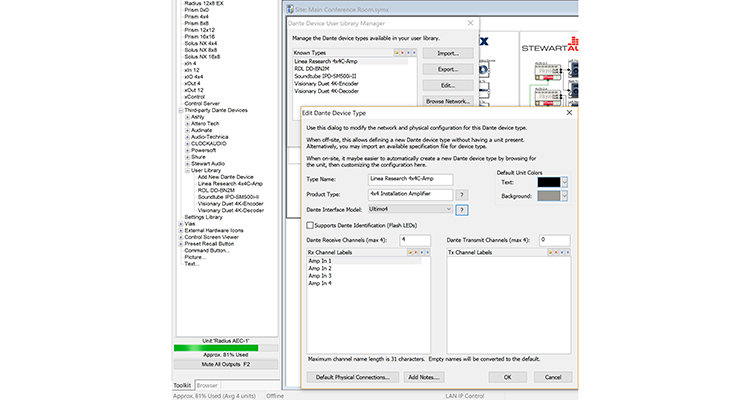Select Amp In 3 in Rx labels
750x400 pixels.
(x=320, y=276)
